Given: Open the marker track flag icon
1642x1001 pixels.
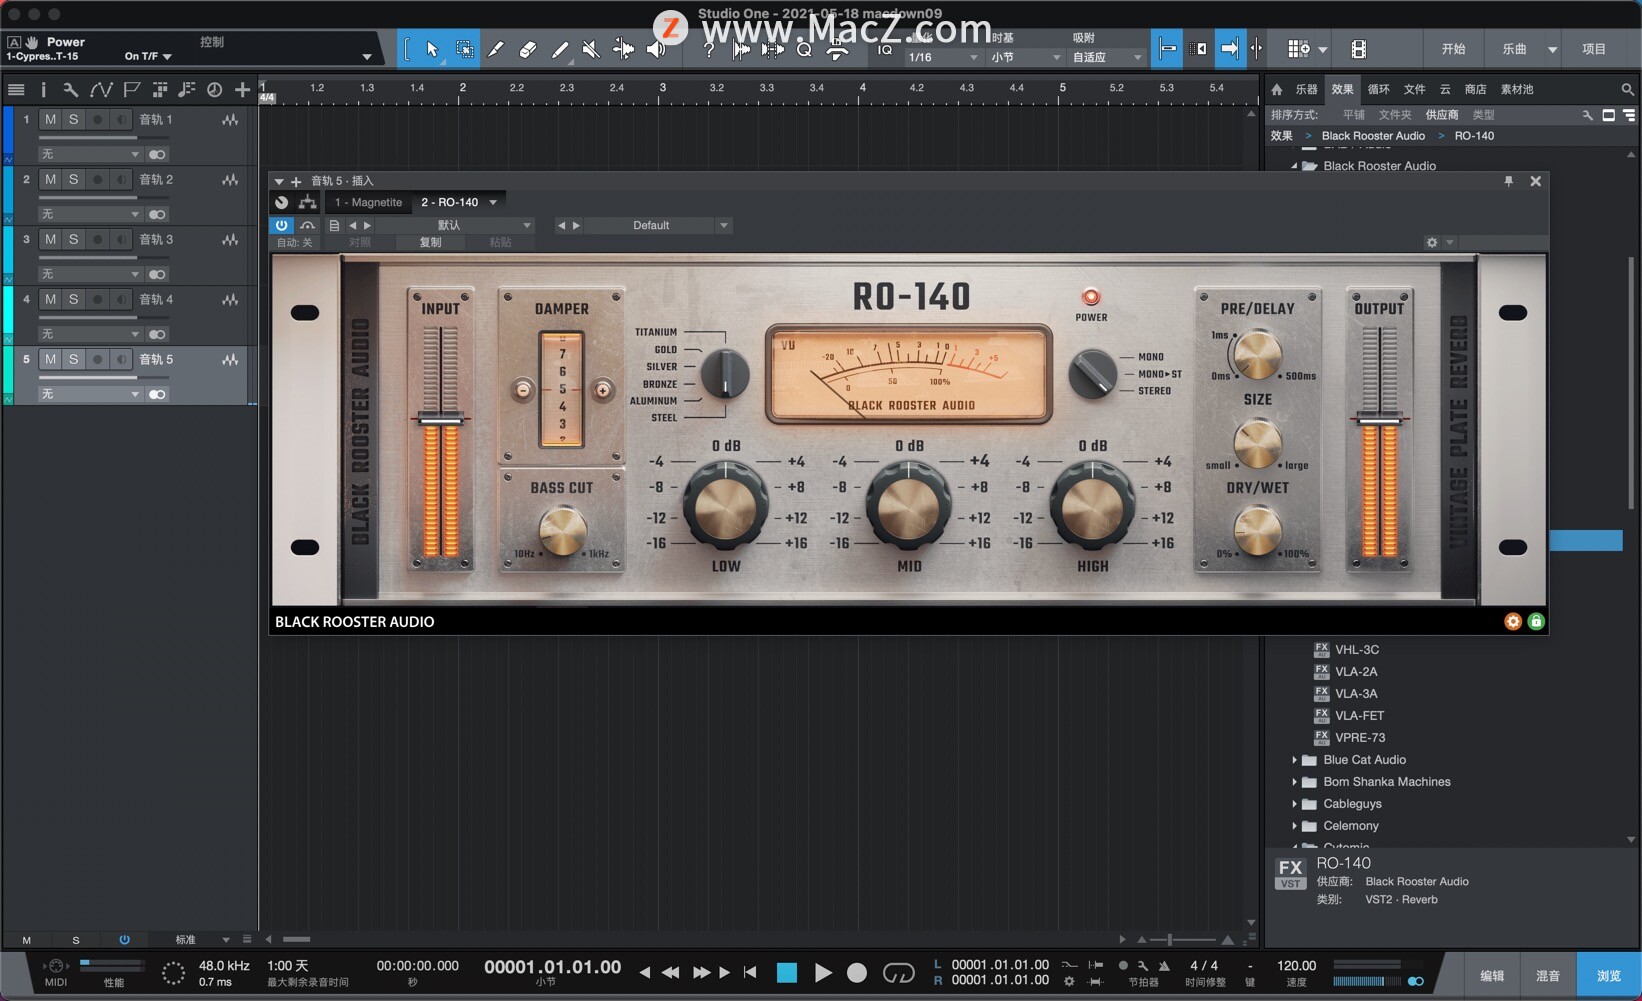Looking at the screenshot, I should click(131, 90).
